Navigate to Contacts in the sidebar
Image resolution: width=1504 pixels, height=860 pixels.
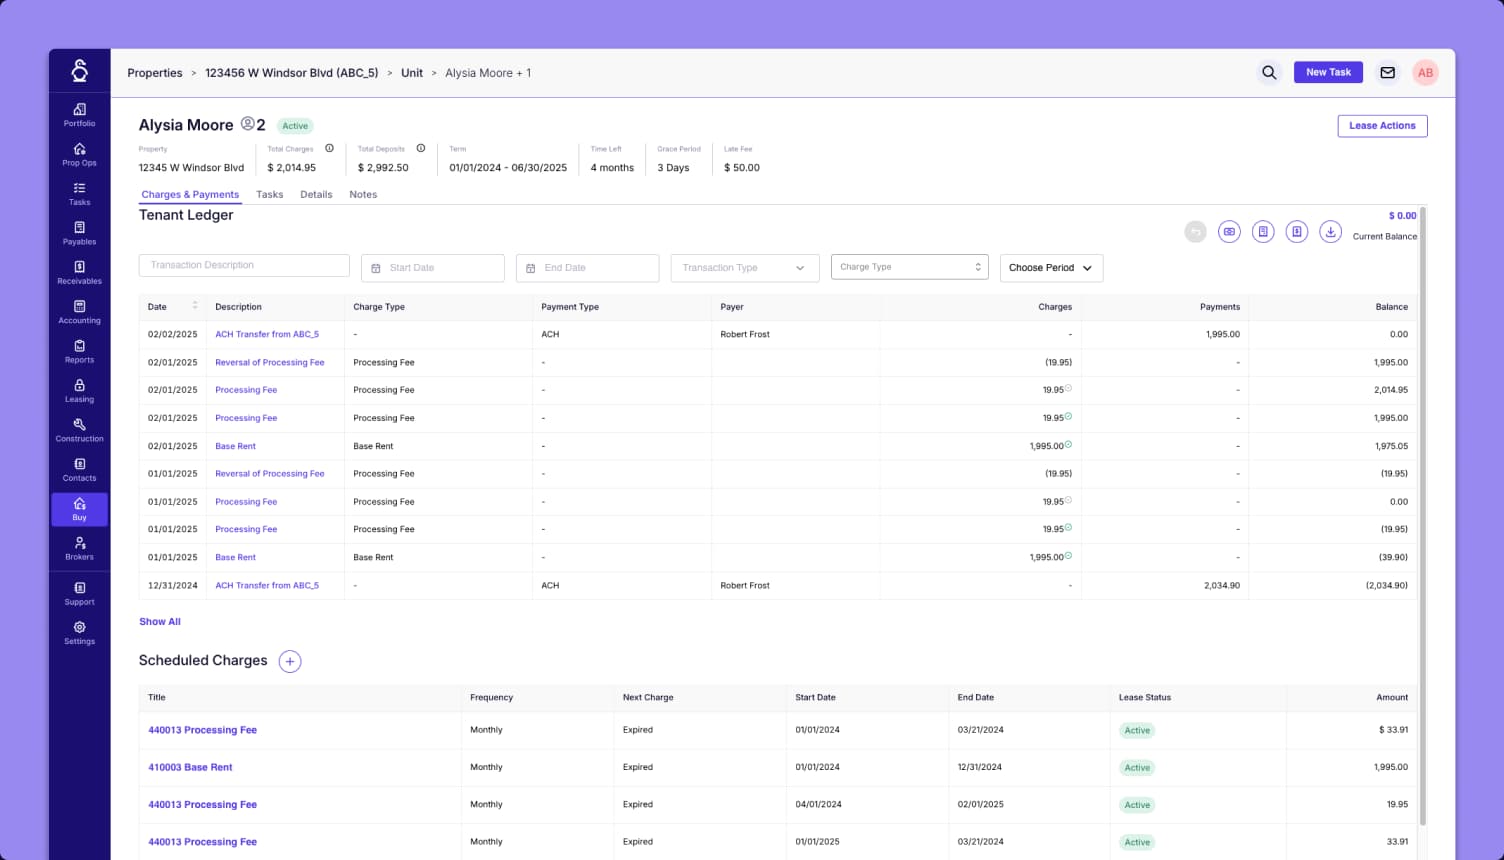pos(79,469)
